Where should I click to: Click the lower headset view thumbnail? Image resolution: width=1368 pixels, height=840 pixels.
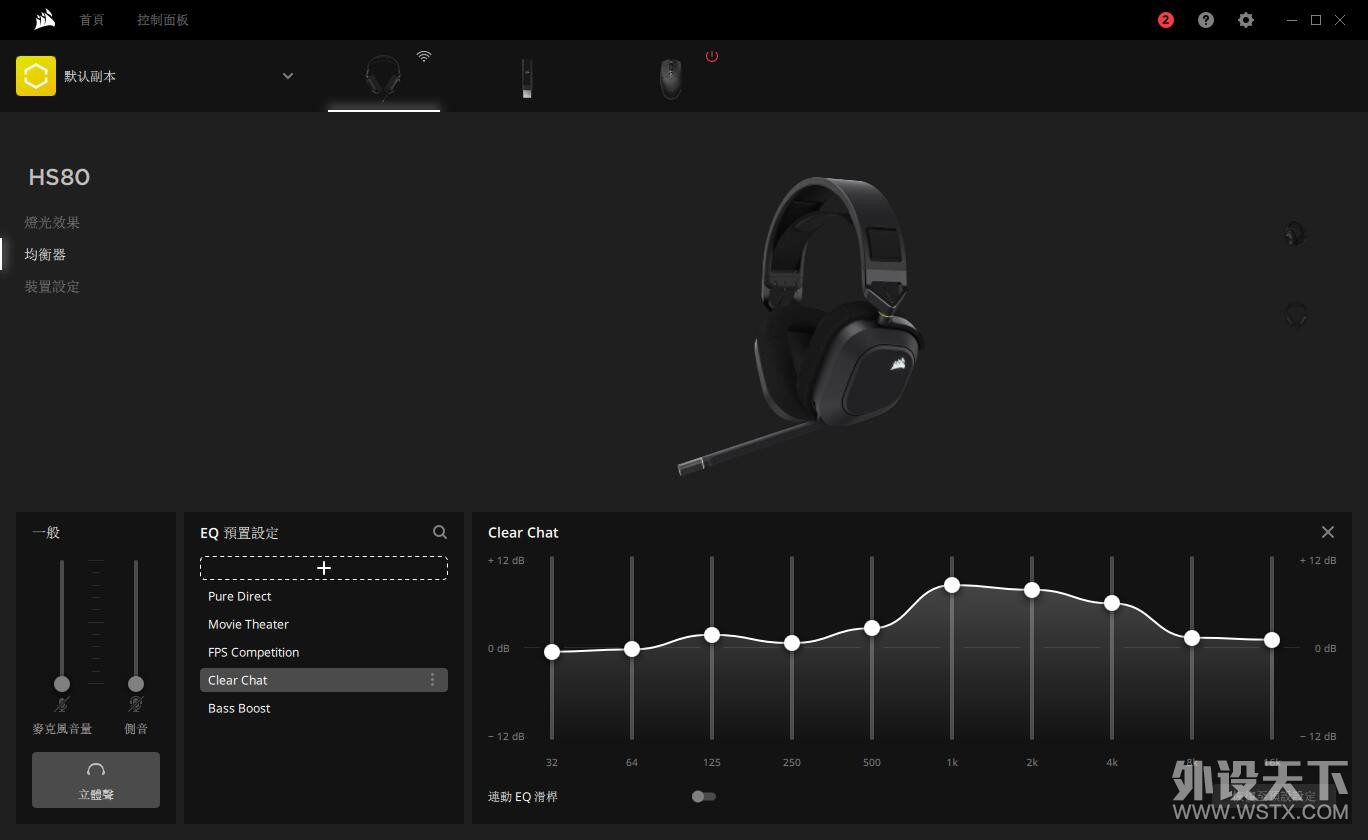click(1295, 314)
